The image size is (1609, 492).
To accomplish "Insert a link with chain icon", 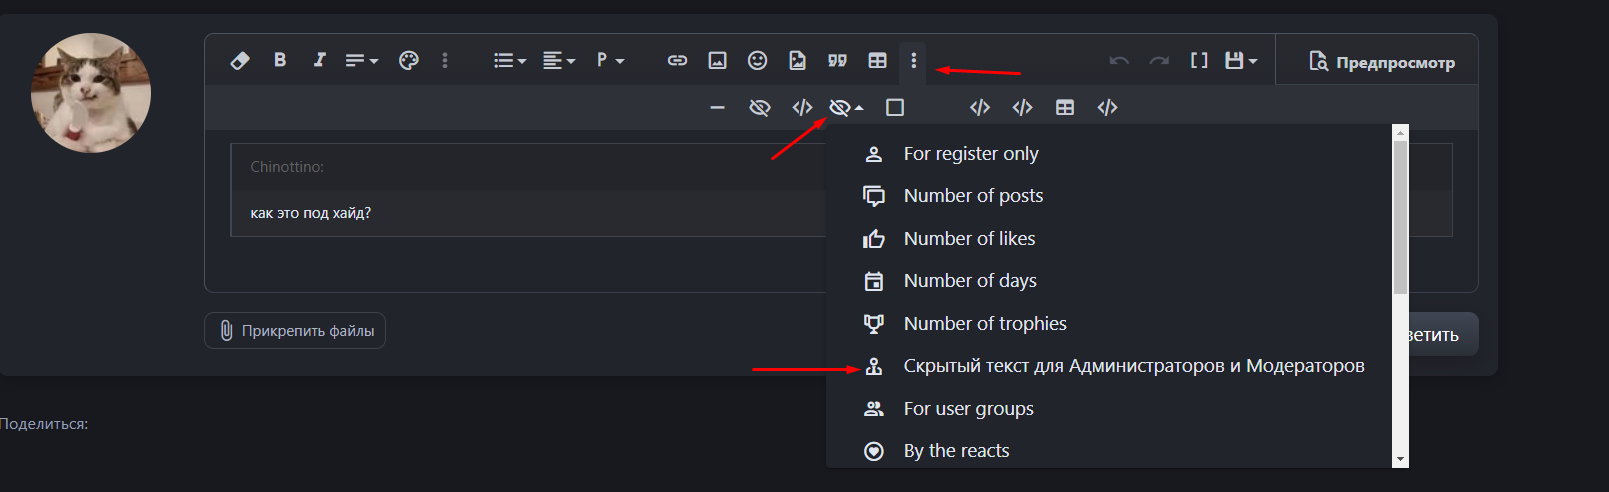I will pos(677,61).
